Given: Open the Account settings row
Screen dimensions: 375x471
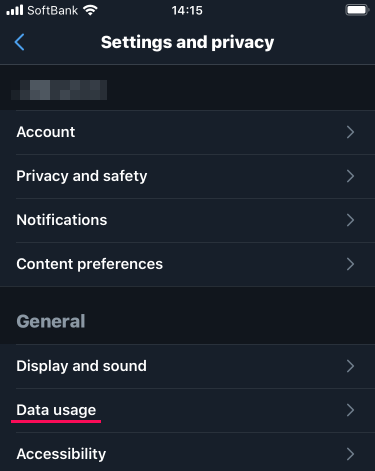Looking at the screenshot, I should (187, 132).
